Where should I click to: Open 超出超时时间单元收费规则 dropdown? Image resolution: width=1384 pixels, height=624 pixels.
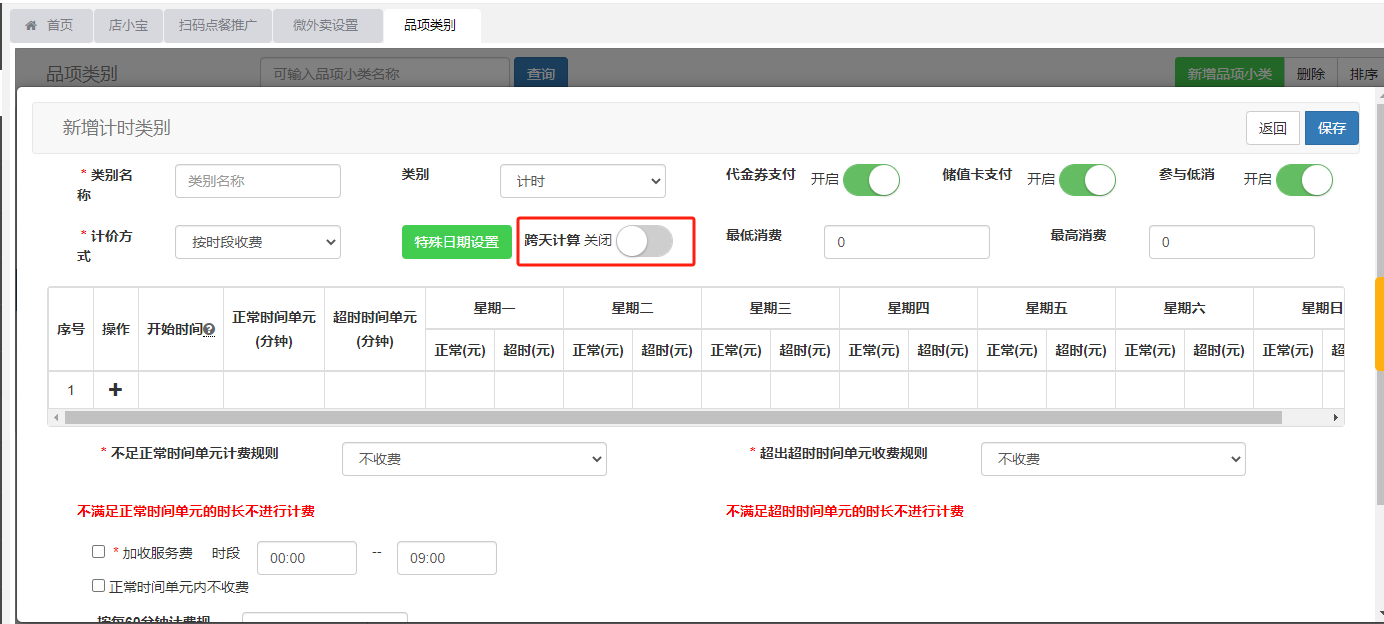click(x=1113, y=459)
